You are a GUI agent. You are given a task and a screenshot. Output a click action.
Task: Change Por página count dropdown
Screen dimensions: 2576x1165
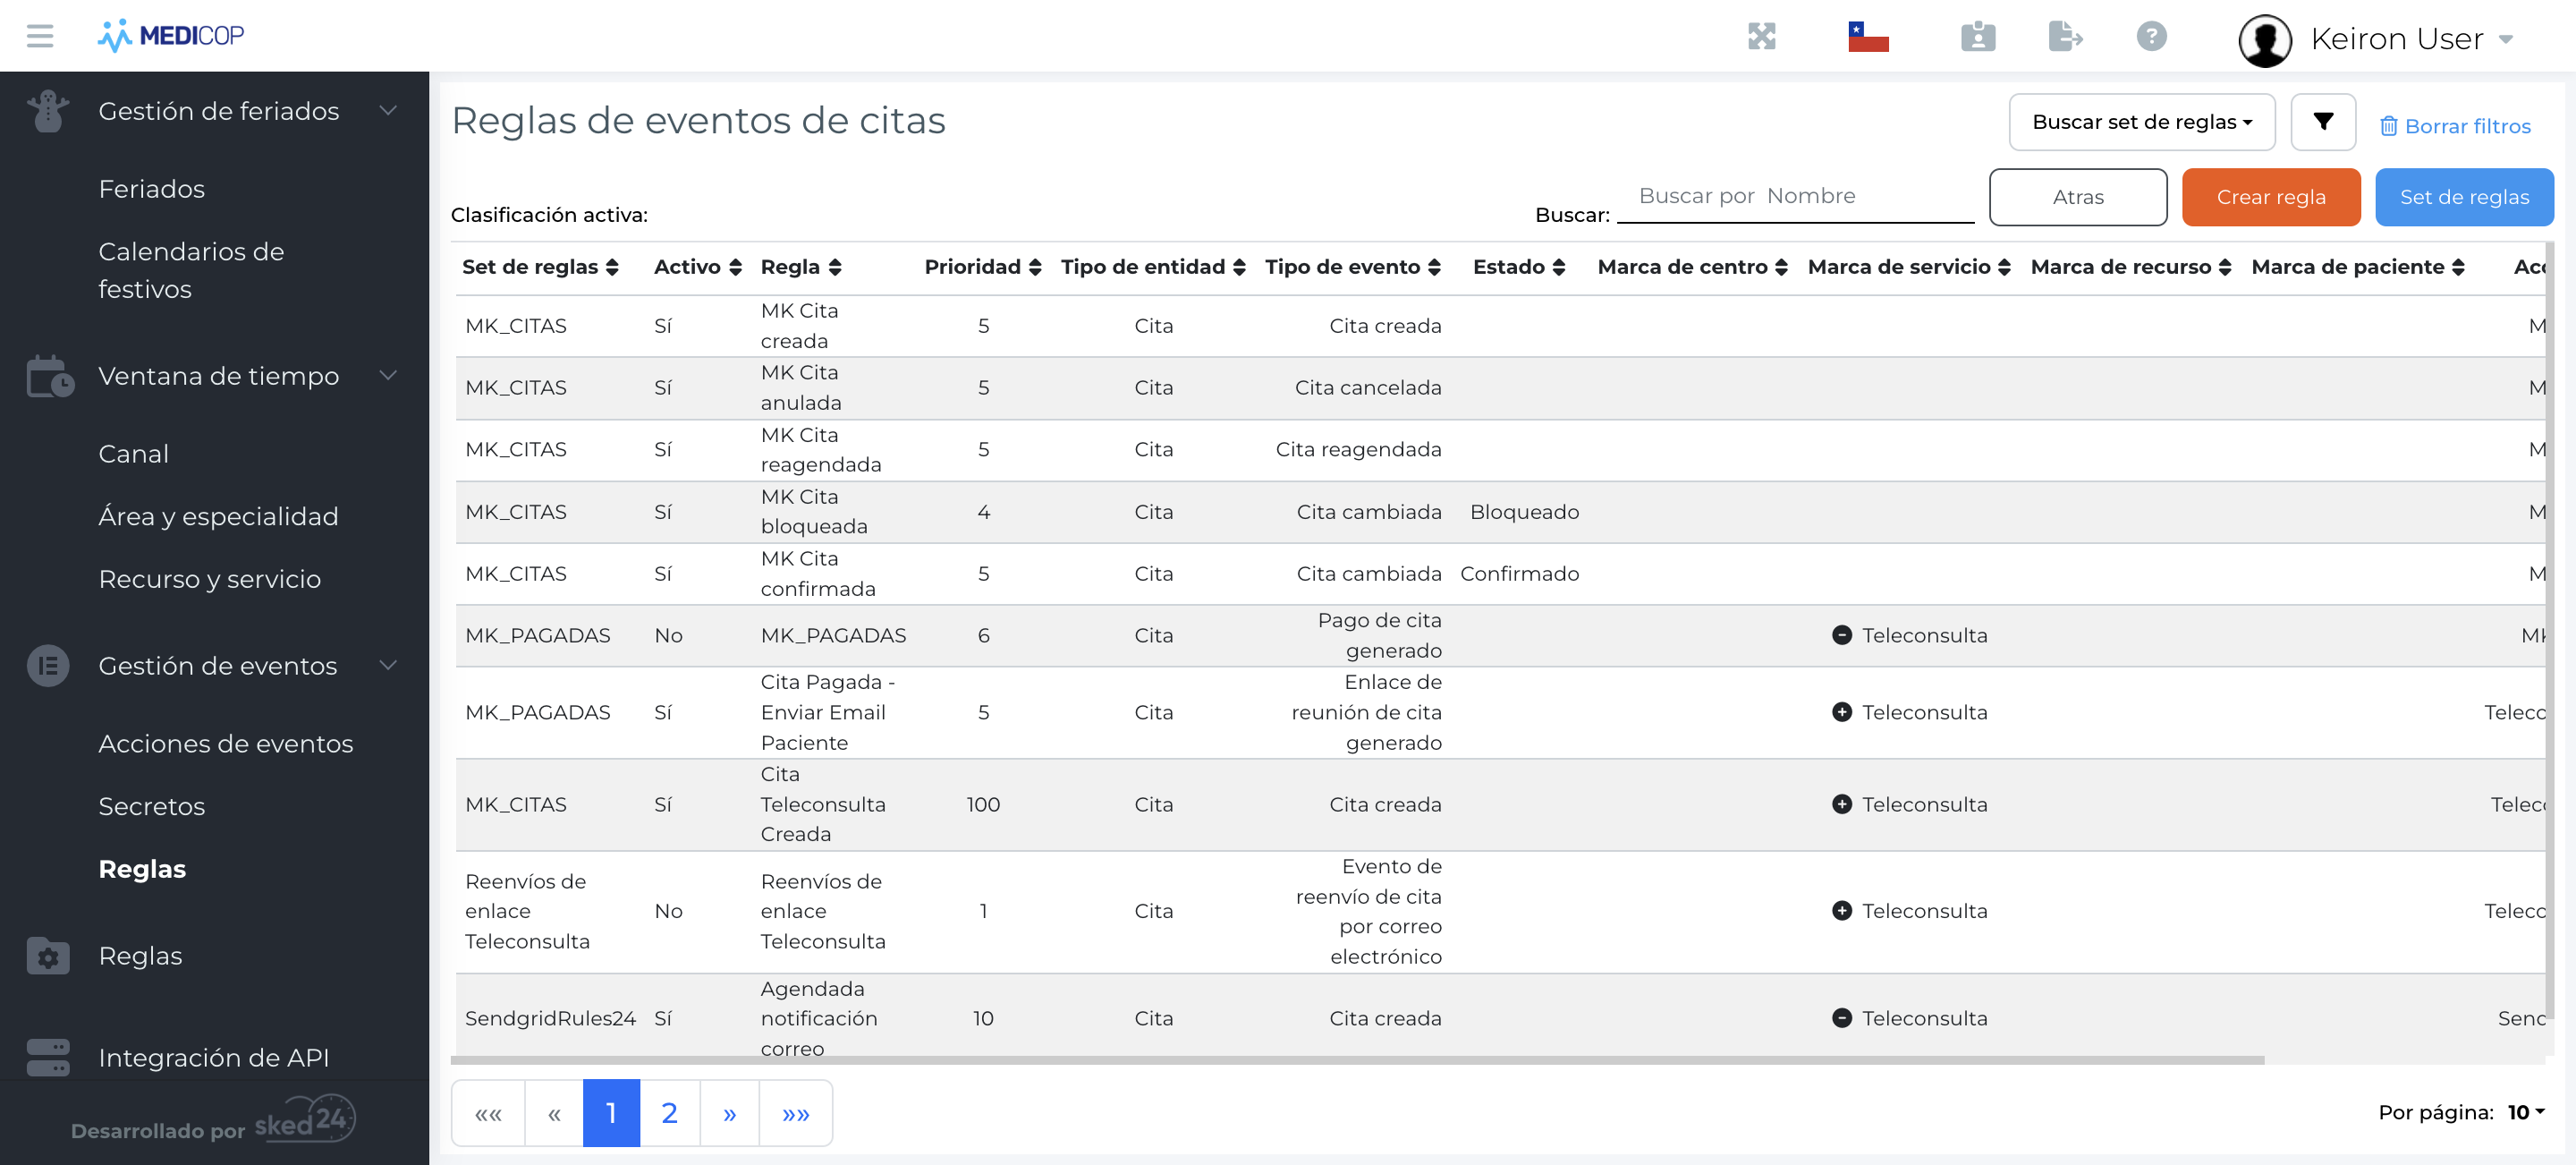(x=2525, y=1113)
